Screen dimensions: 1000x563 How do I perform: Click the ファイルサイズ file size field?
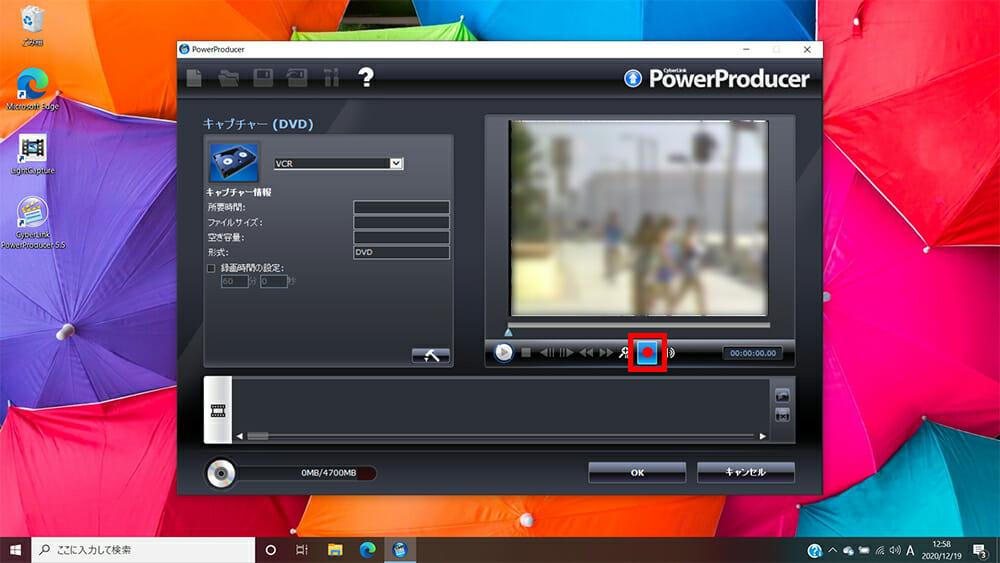coord(401,223)
